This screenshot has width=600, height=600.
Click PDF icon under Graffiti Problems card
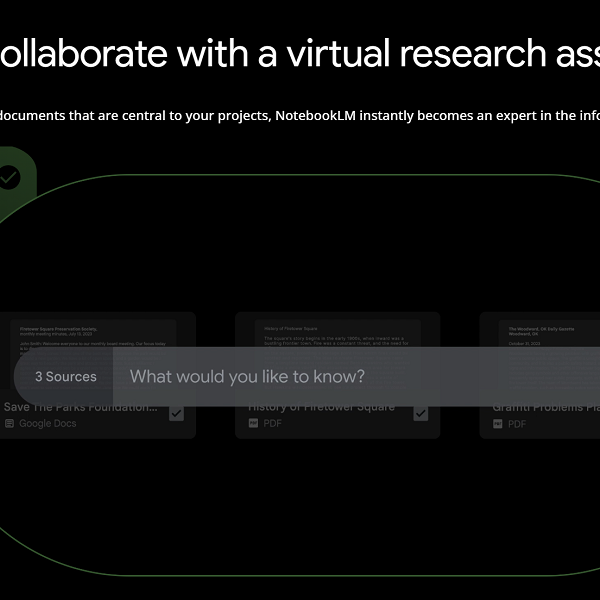tap(497, 424)
